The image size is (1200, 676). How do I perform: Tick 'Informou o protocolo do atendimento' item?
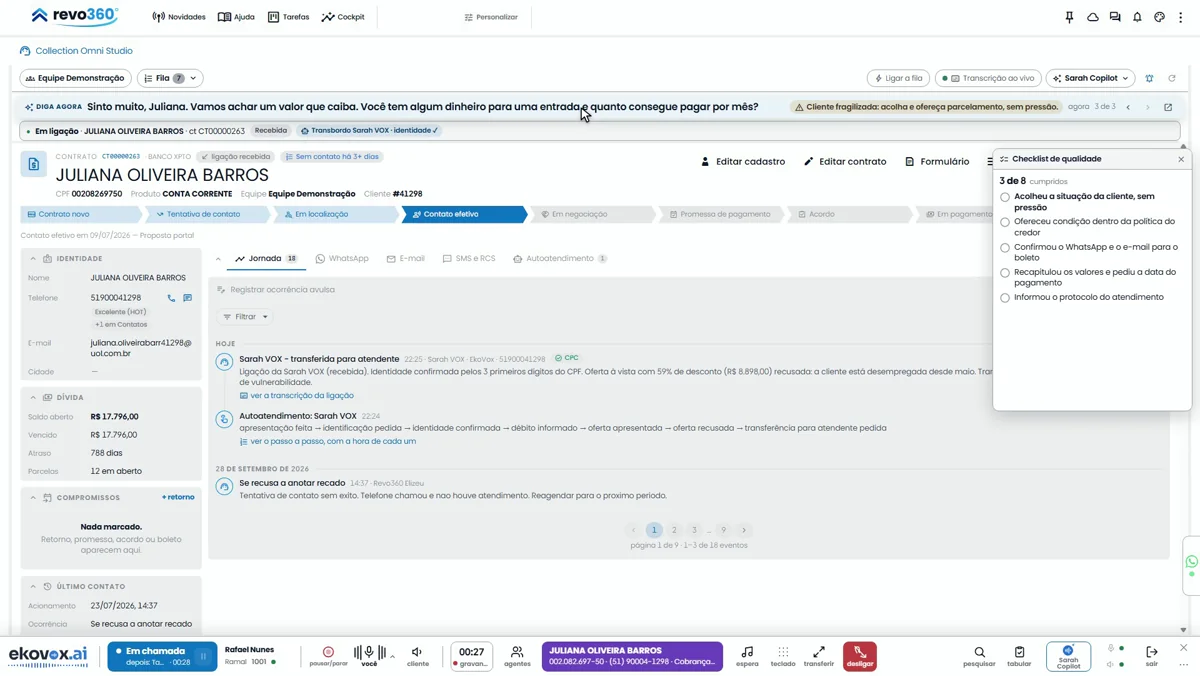point(1005,297)
